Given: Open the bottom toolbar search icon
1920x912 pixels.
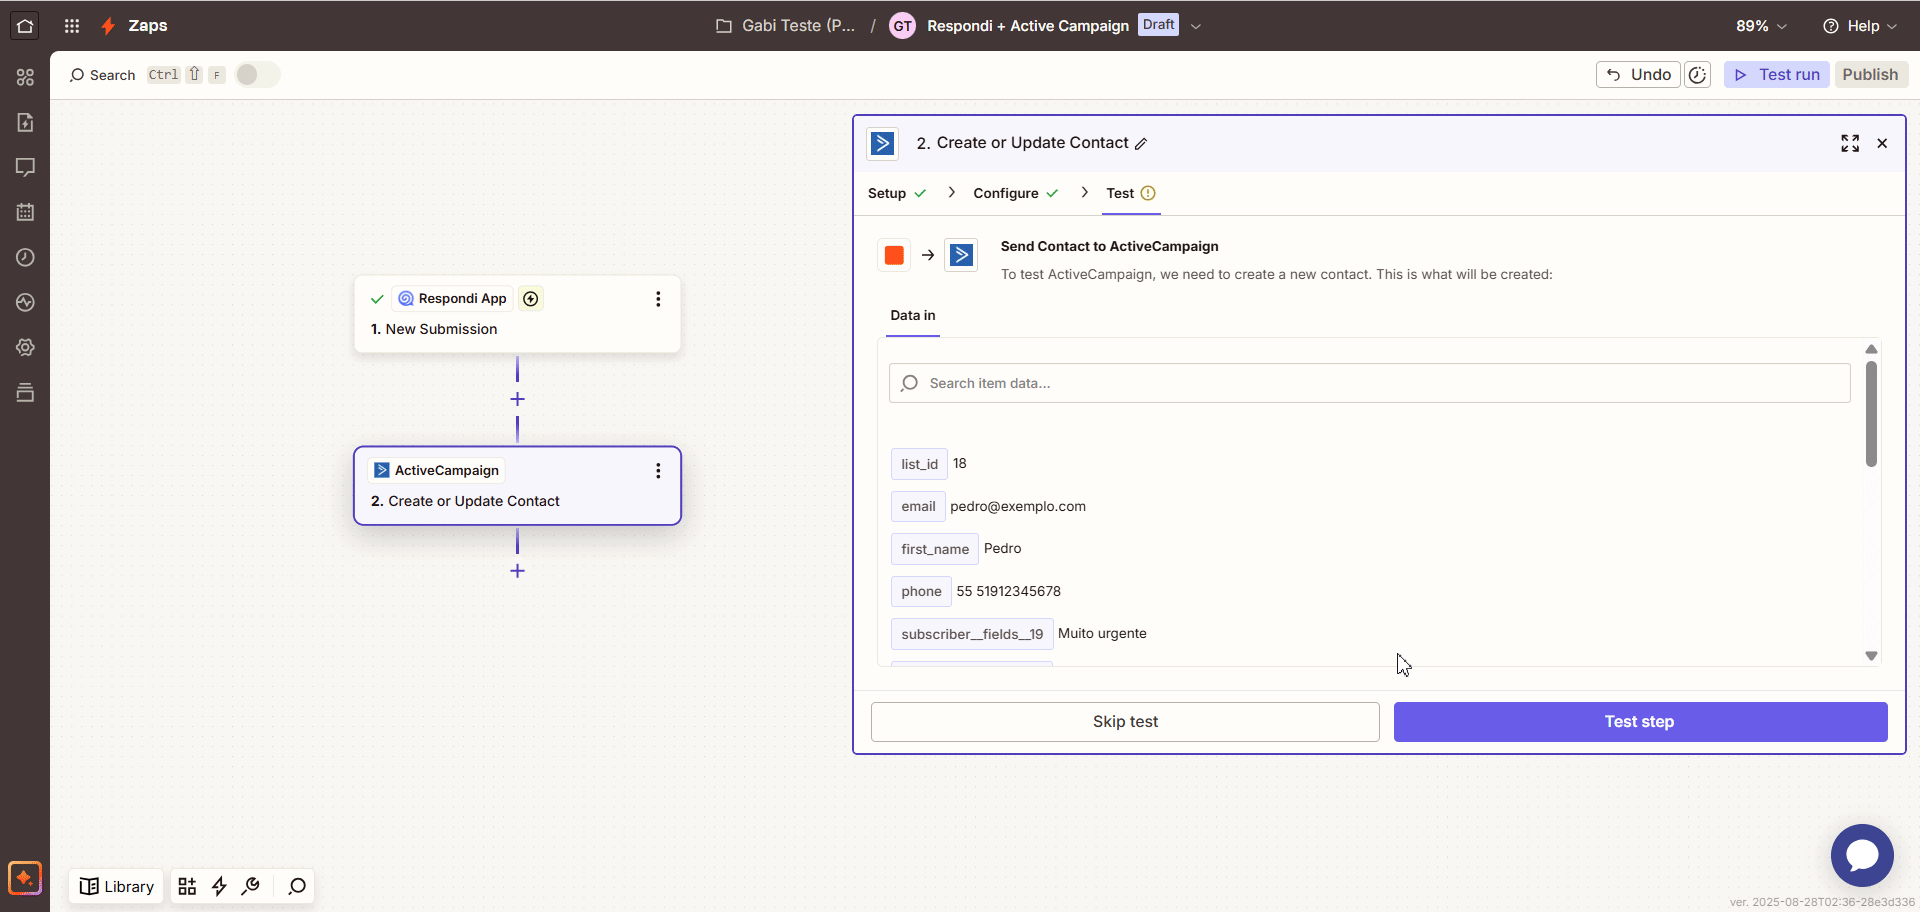Looking at the screenshot, I should pyautogui.click(x=297, y=886).
